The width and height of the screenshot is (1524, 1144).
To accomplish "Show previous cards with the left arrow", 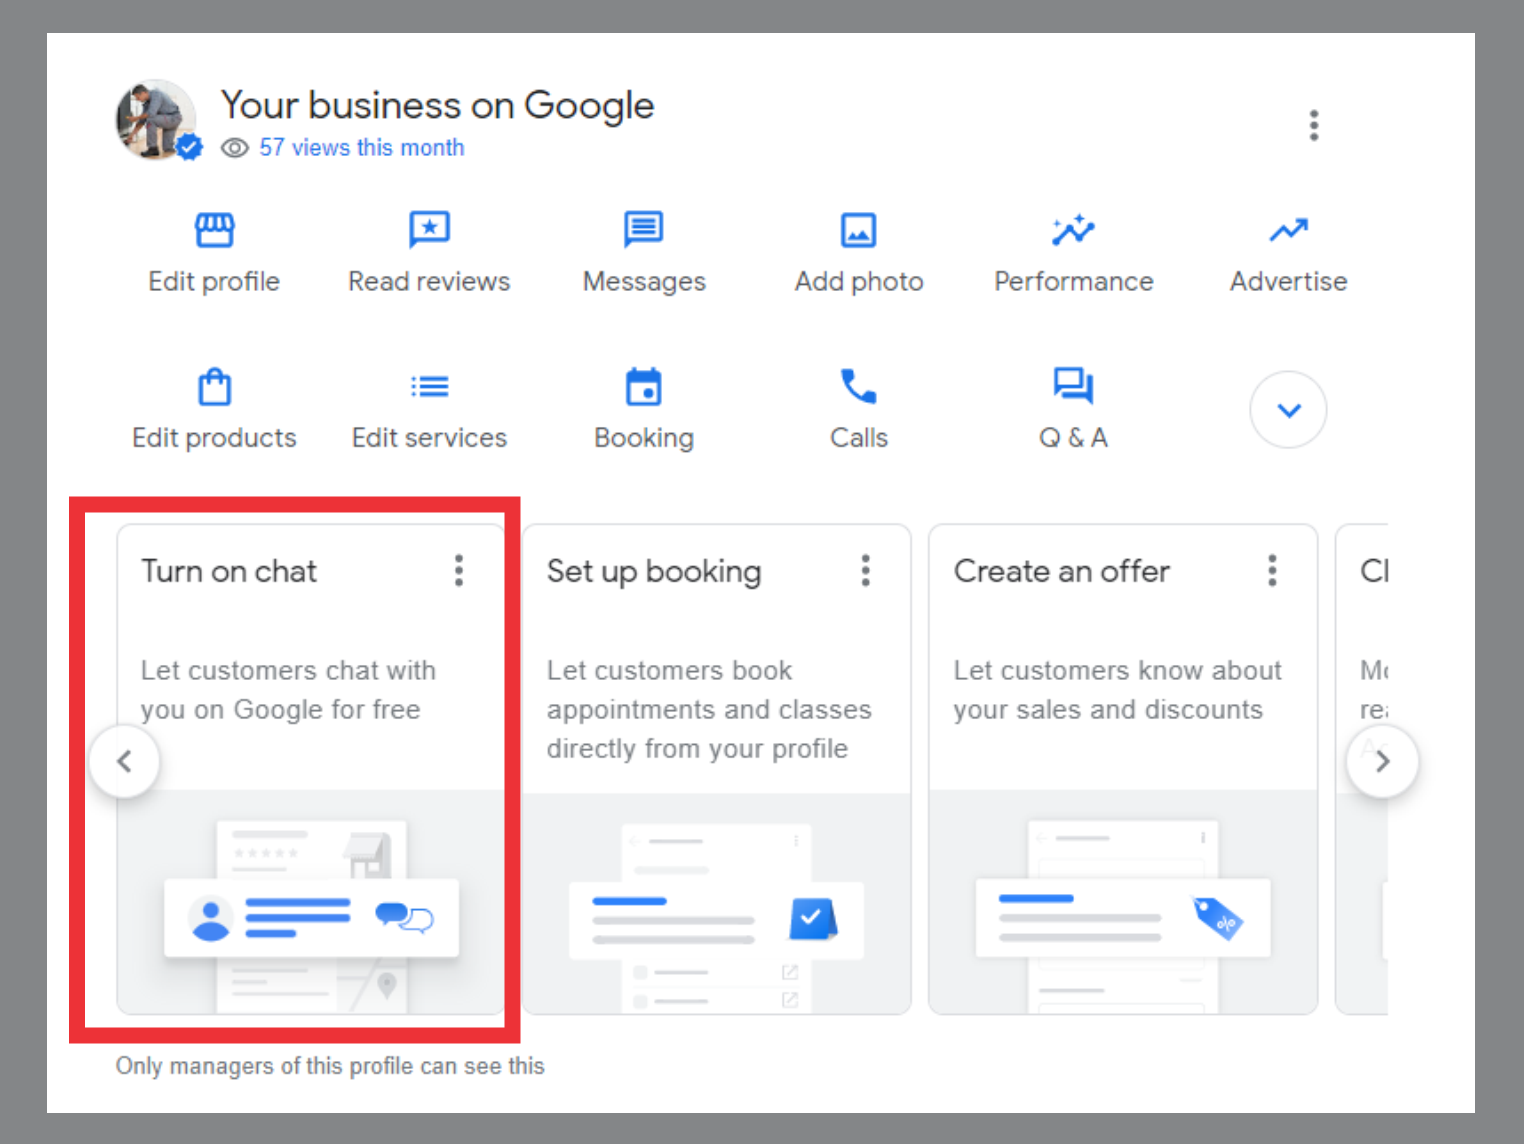I will point(125,761).
